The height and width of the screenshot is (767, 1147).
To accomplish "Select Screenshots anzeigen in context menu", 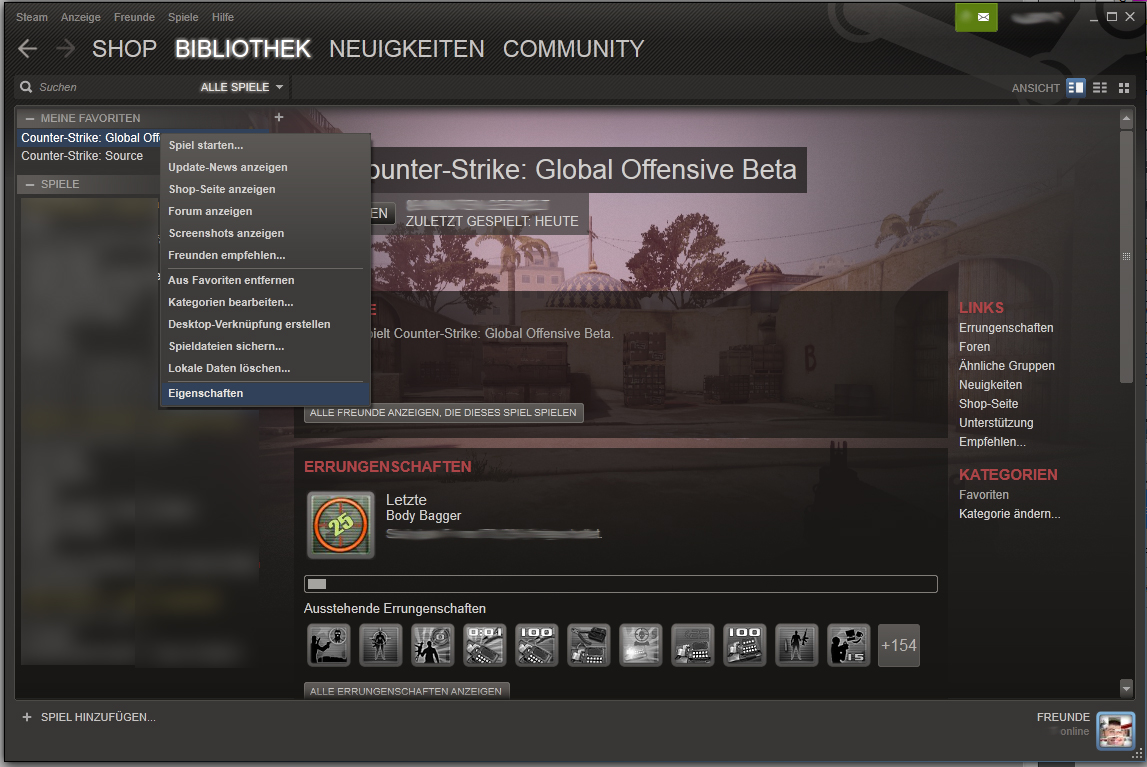I will tap(265, 233).
